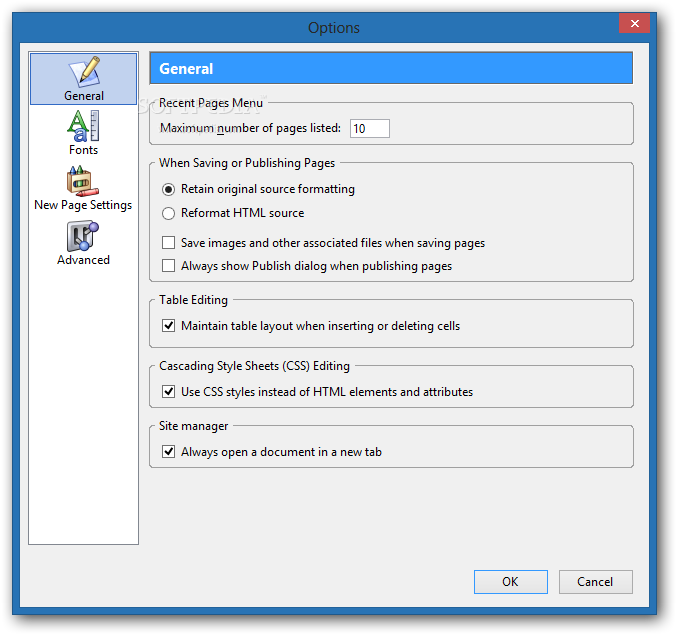Click the "Advanced" label in sidebar

83,260
